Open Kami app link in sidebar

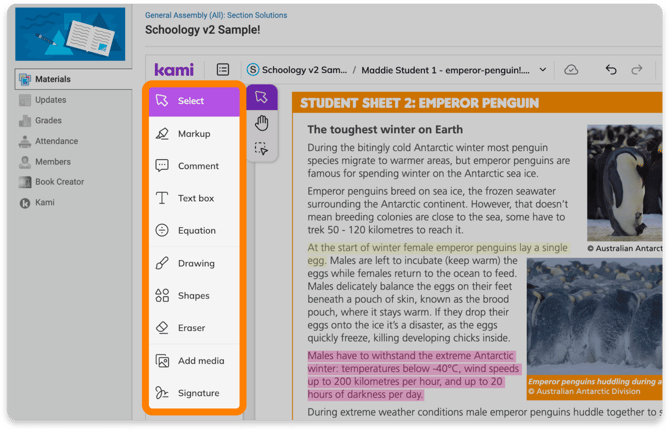coord(44,202)
